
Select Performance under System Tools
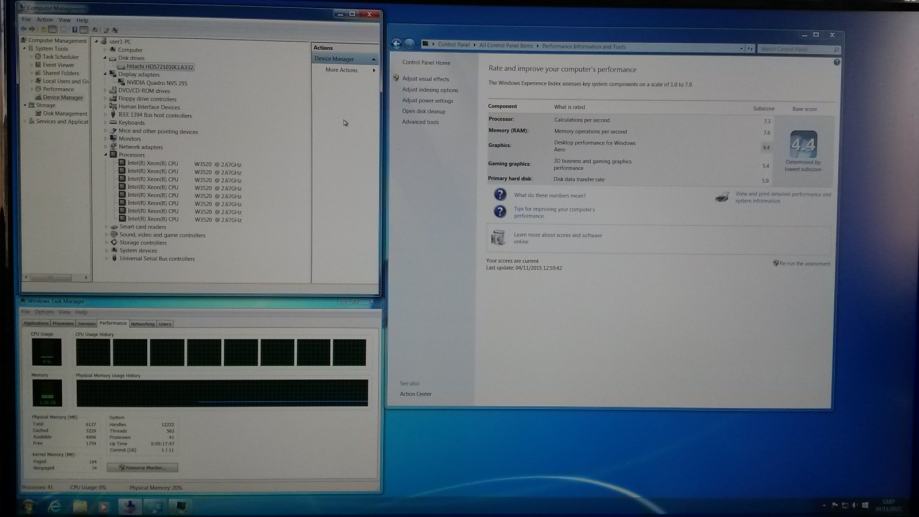click(x=58, y=89)
